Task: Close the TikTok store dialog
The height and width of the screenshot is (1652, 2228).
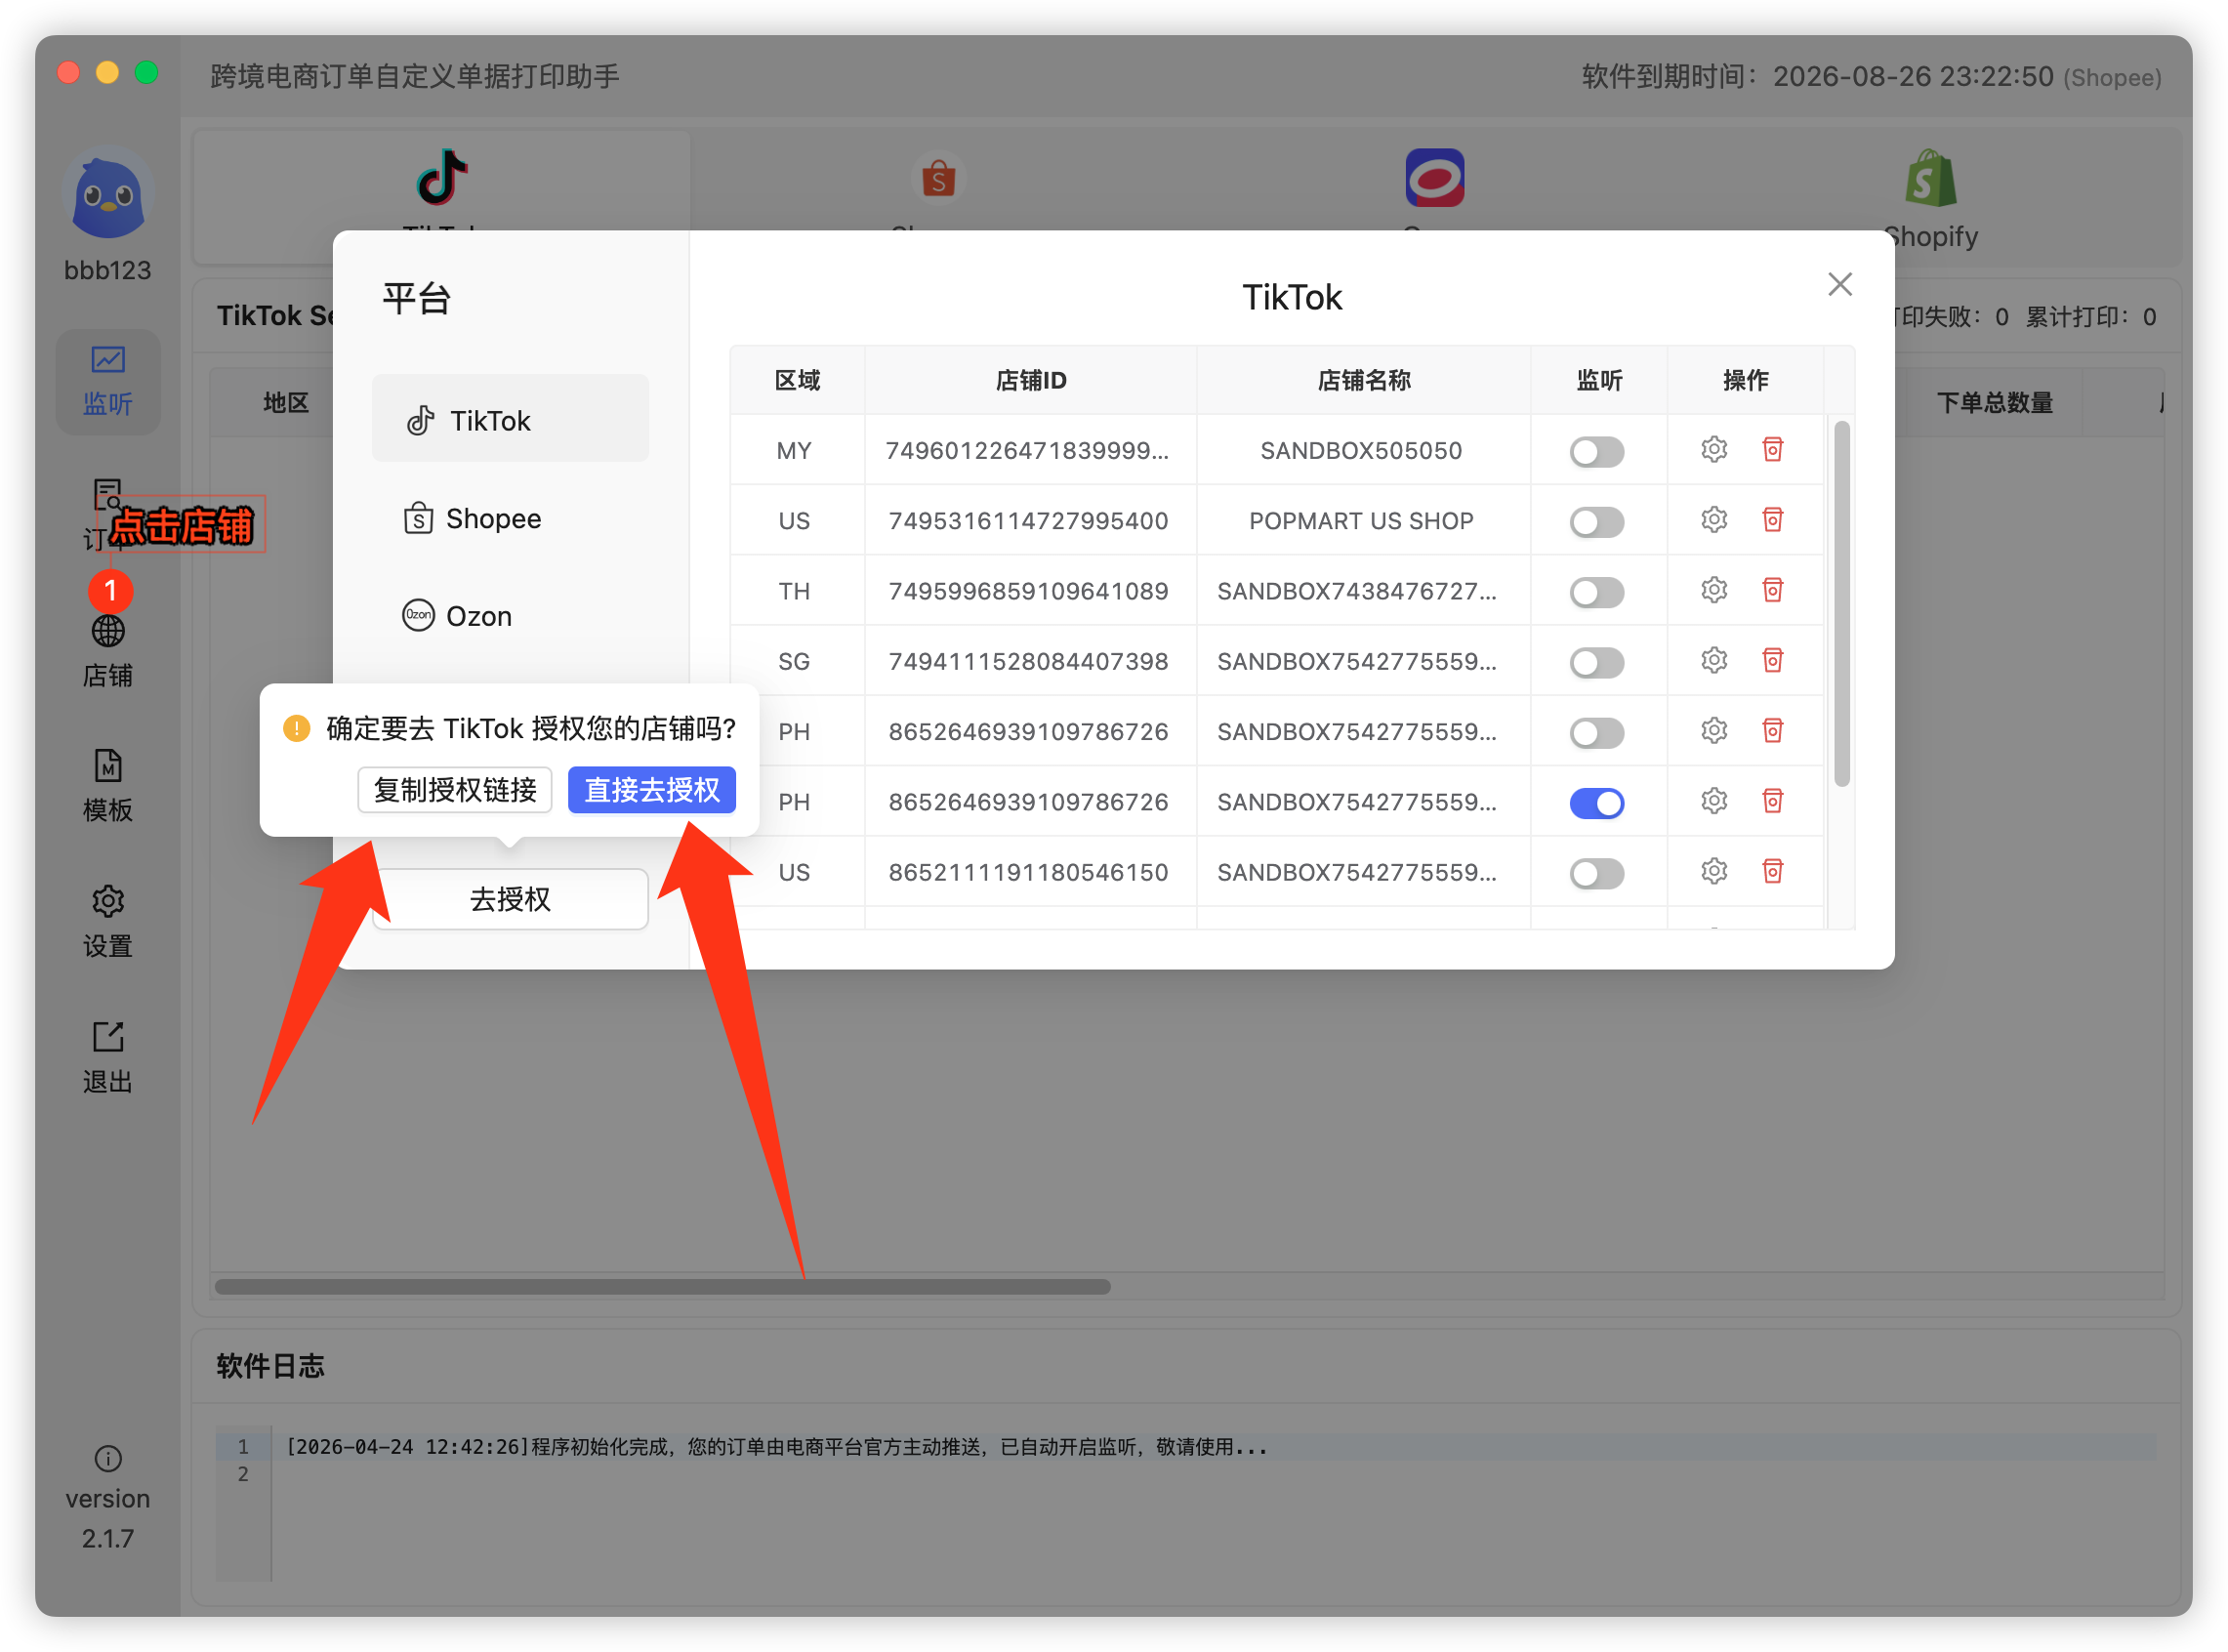Action: (1840, 285)
